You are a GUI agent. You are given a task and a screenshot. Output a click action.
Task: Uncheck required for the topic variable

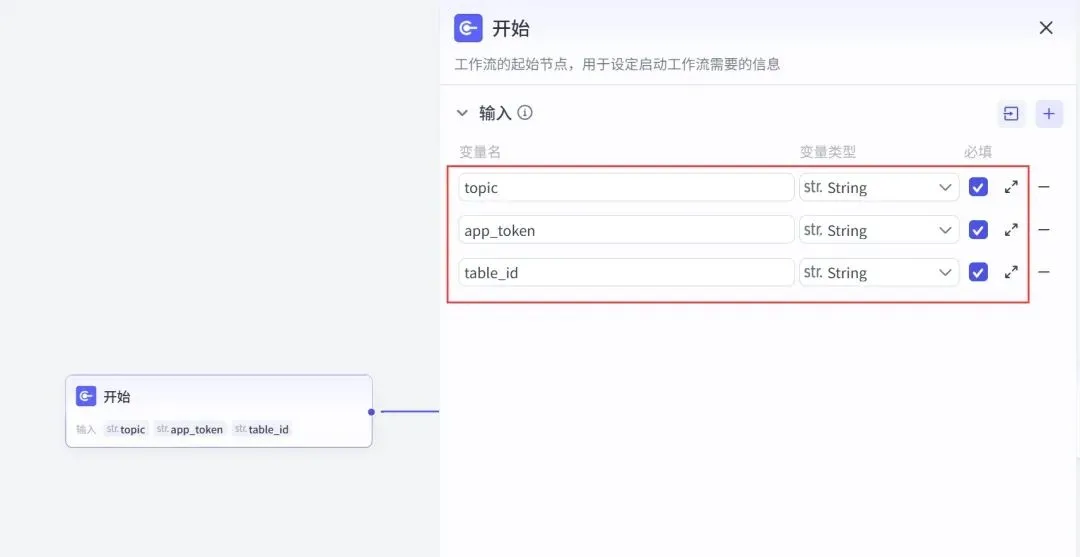click(x=978, y=187)
